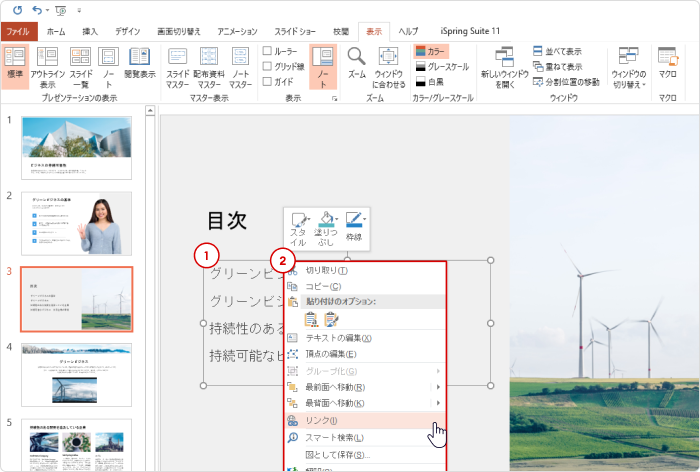Click thumbnail pane scroll up arrow
The image size is (700, 472).
coord(150,110)
